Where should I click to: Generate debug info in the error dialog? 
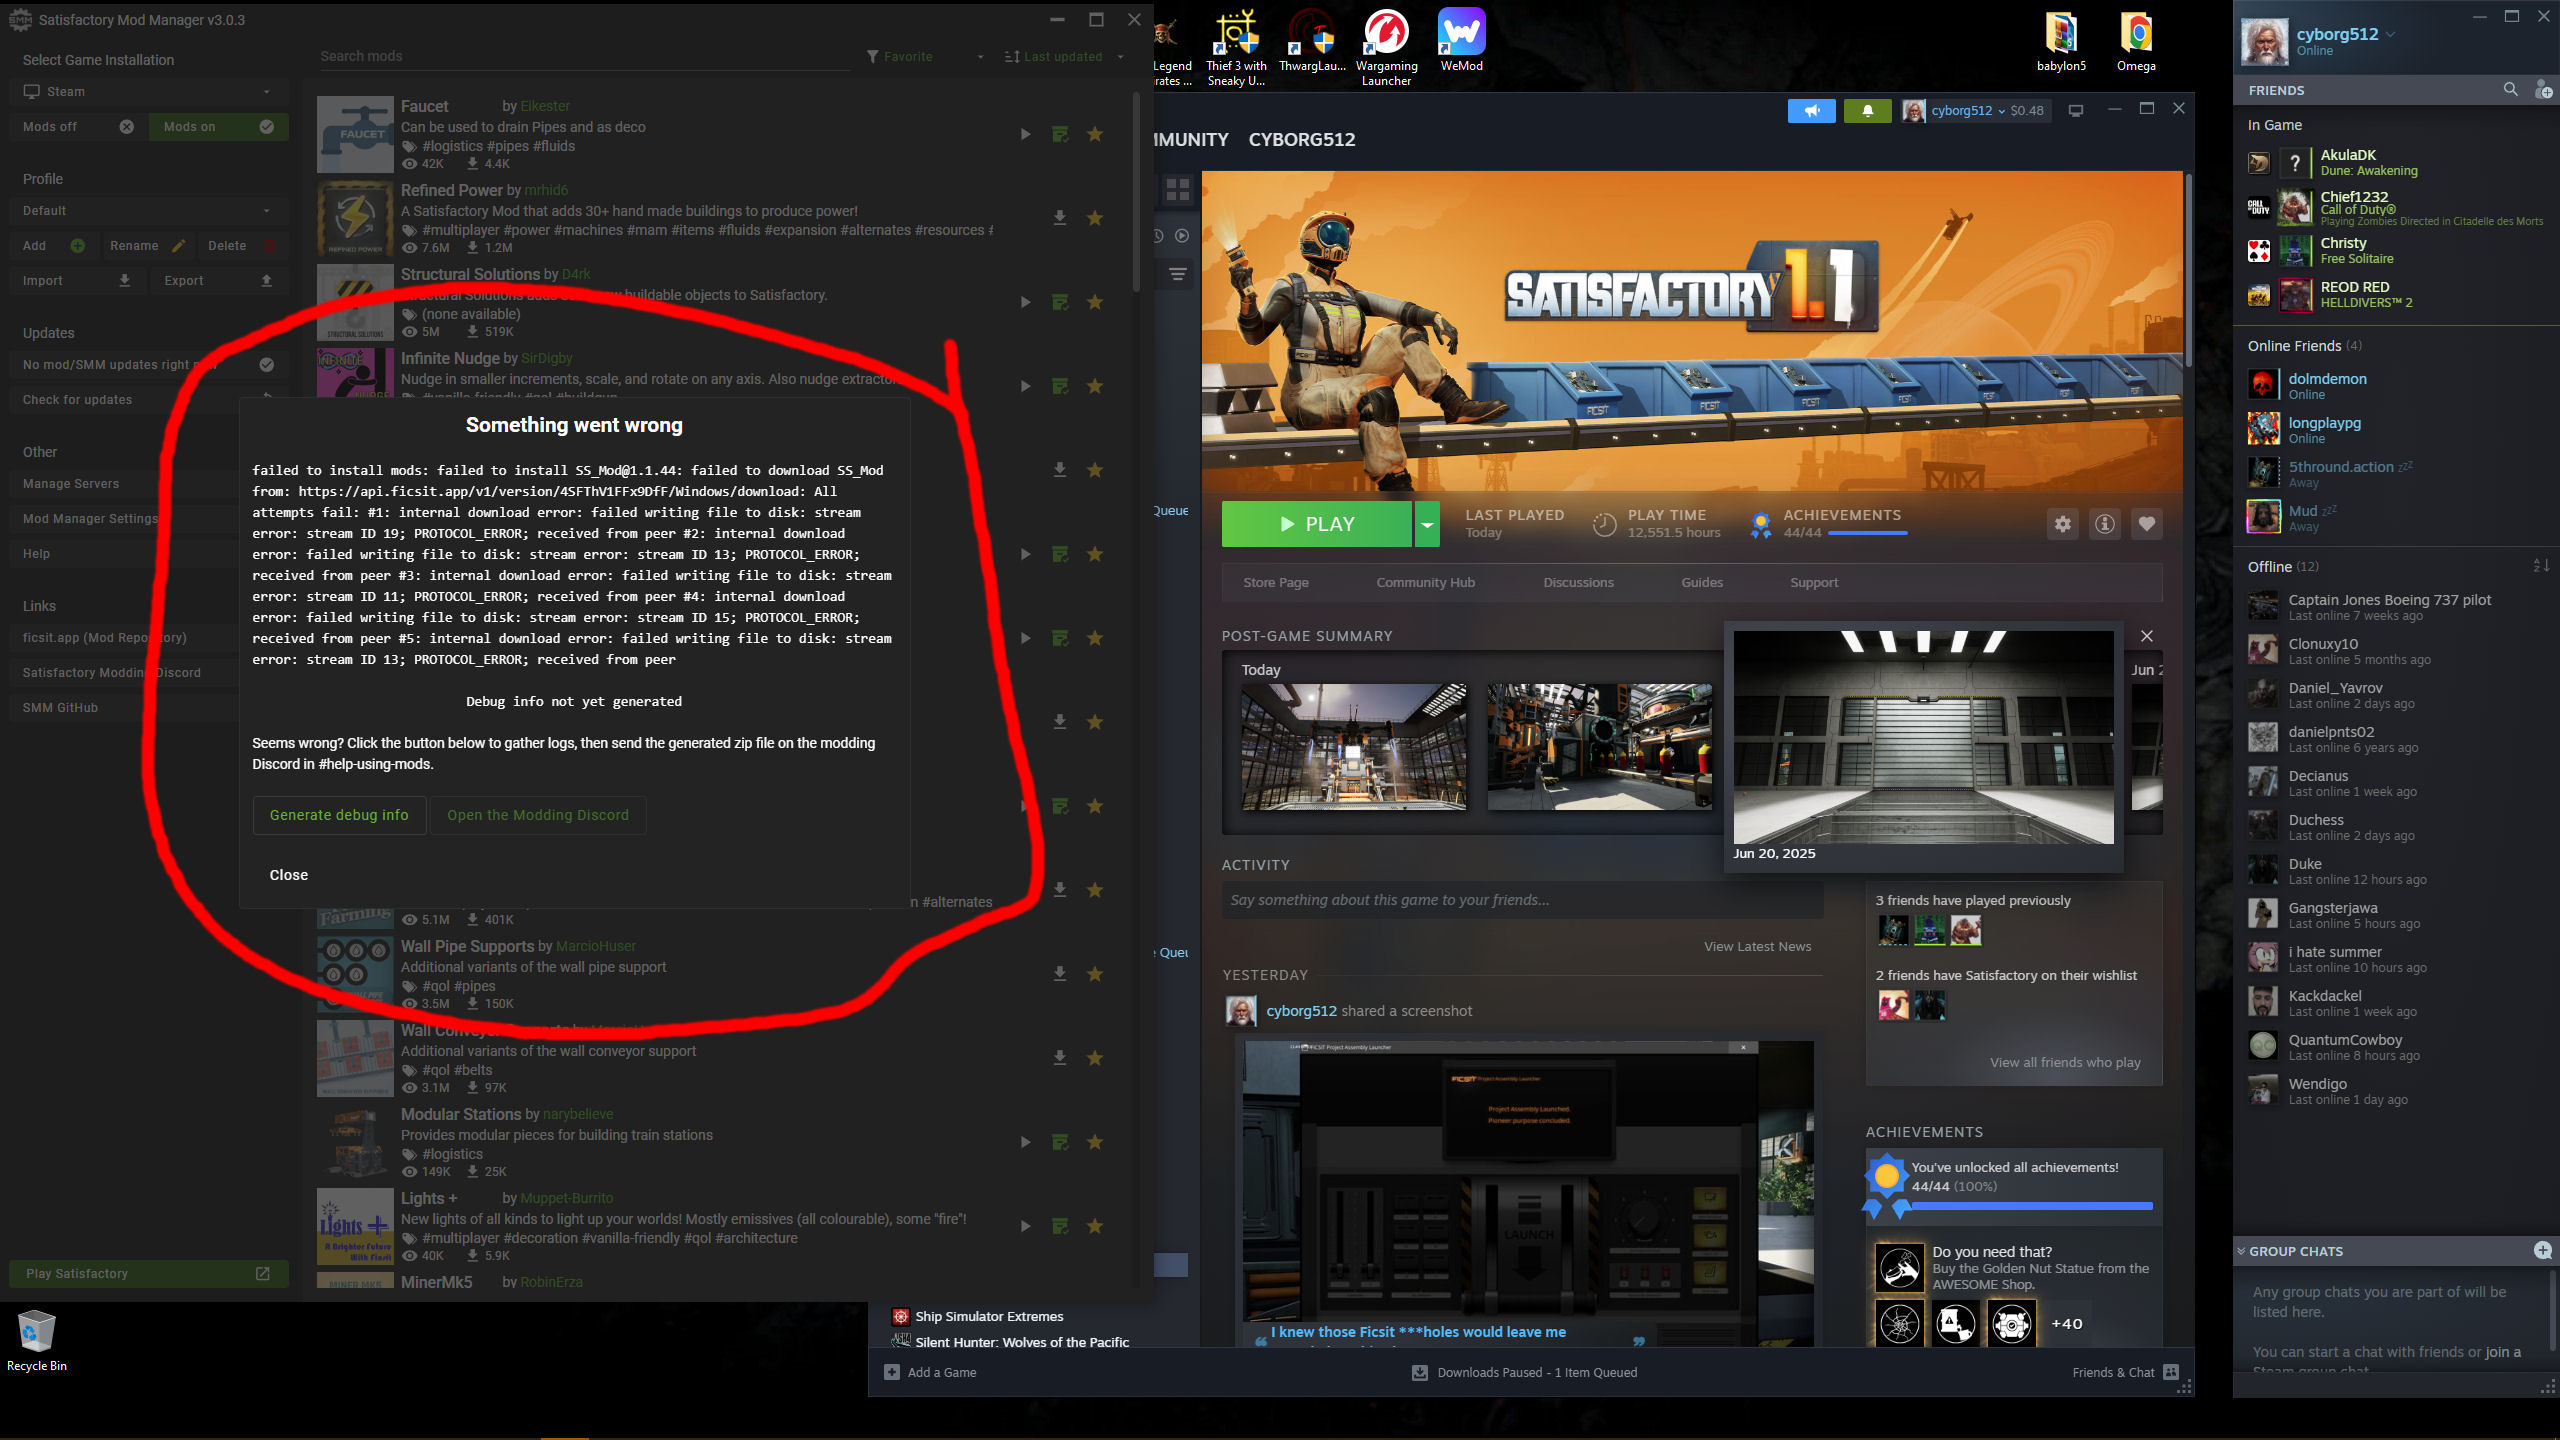(x=339, y=815)
